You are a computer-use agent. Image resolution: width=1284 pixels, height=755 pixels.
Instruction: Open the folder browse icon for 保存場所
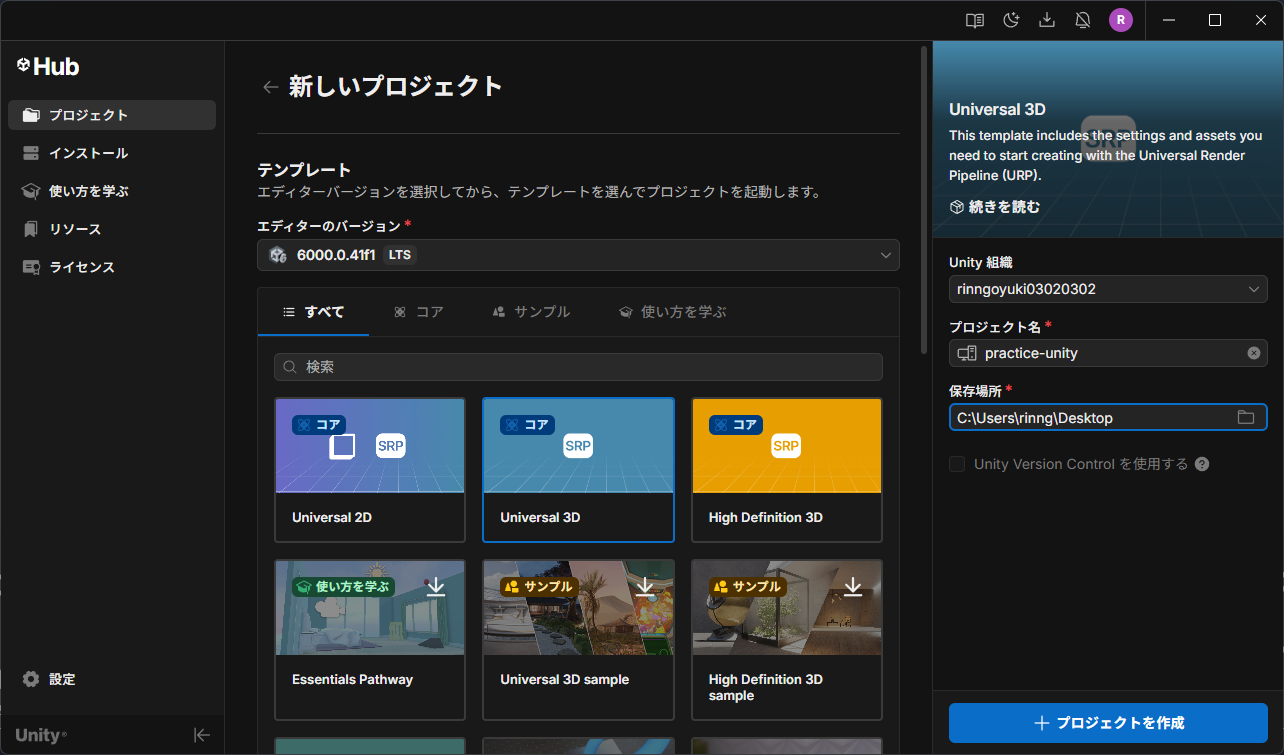click(1246, 417)
